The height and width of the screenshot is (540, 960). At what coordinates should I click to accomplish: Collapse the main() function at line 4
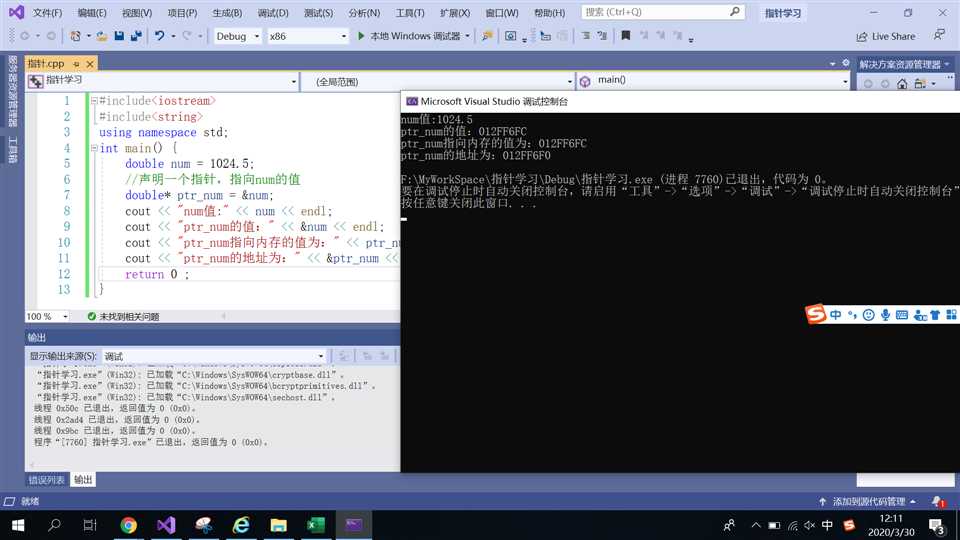[94, 148]
